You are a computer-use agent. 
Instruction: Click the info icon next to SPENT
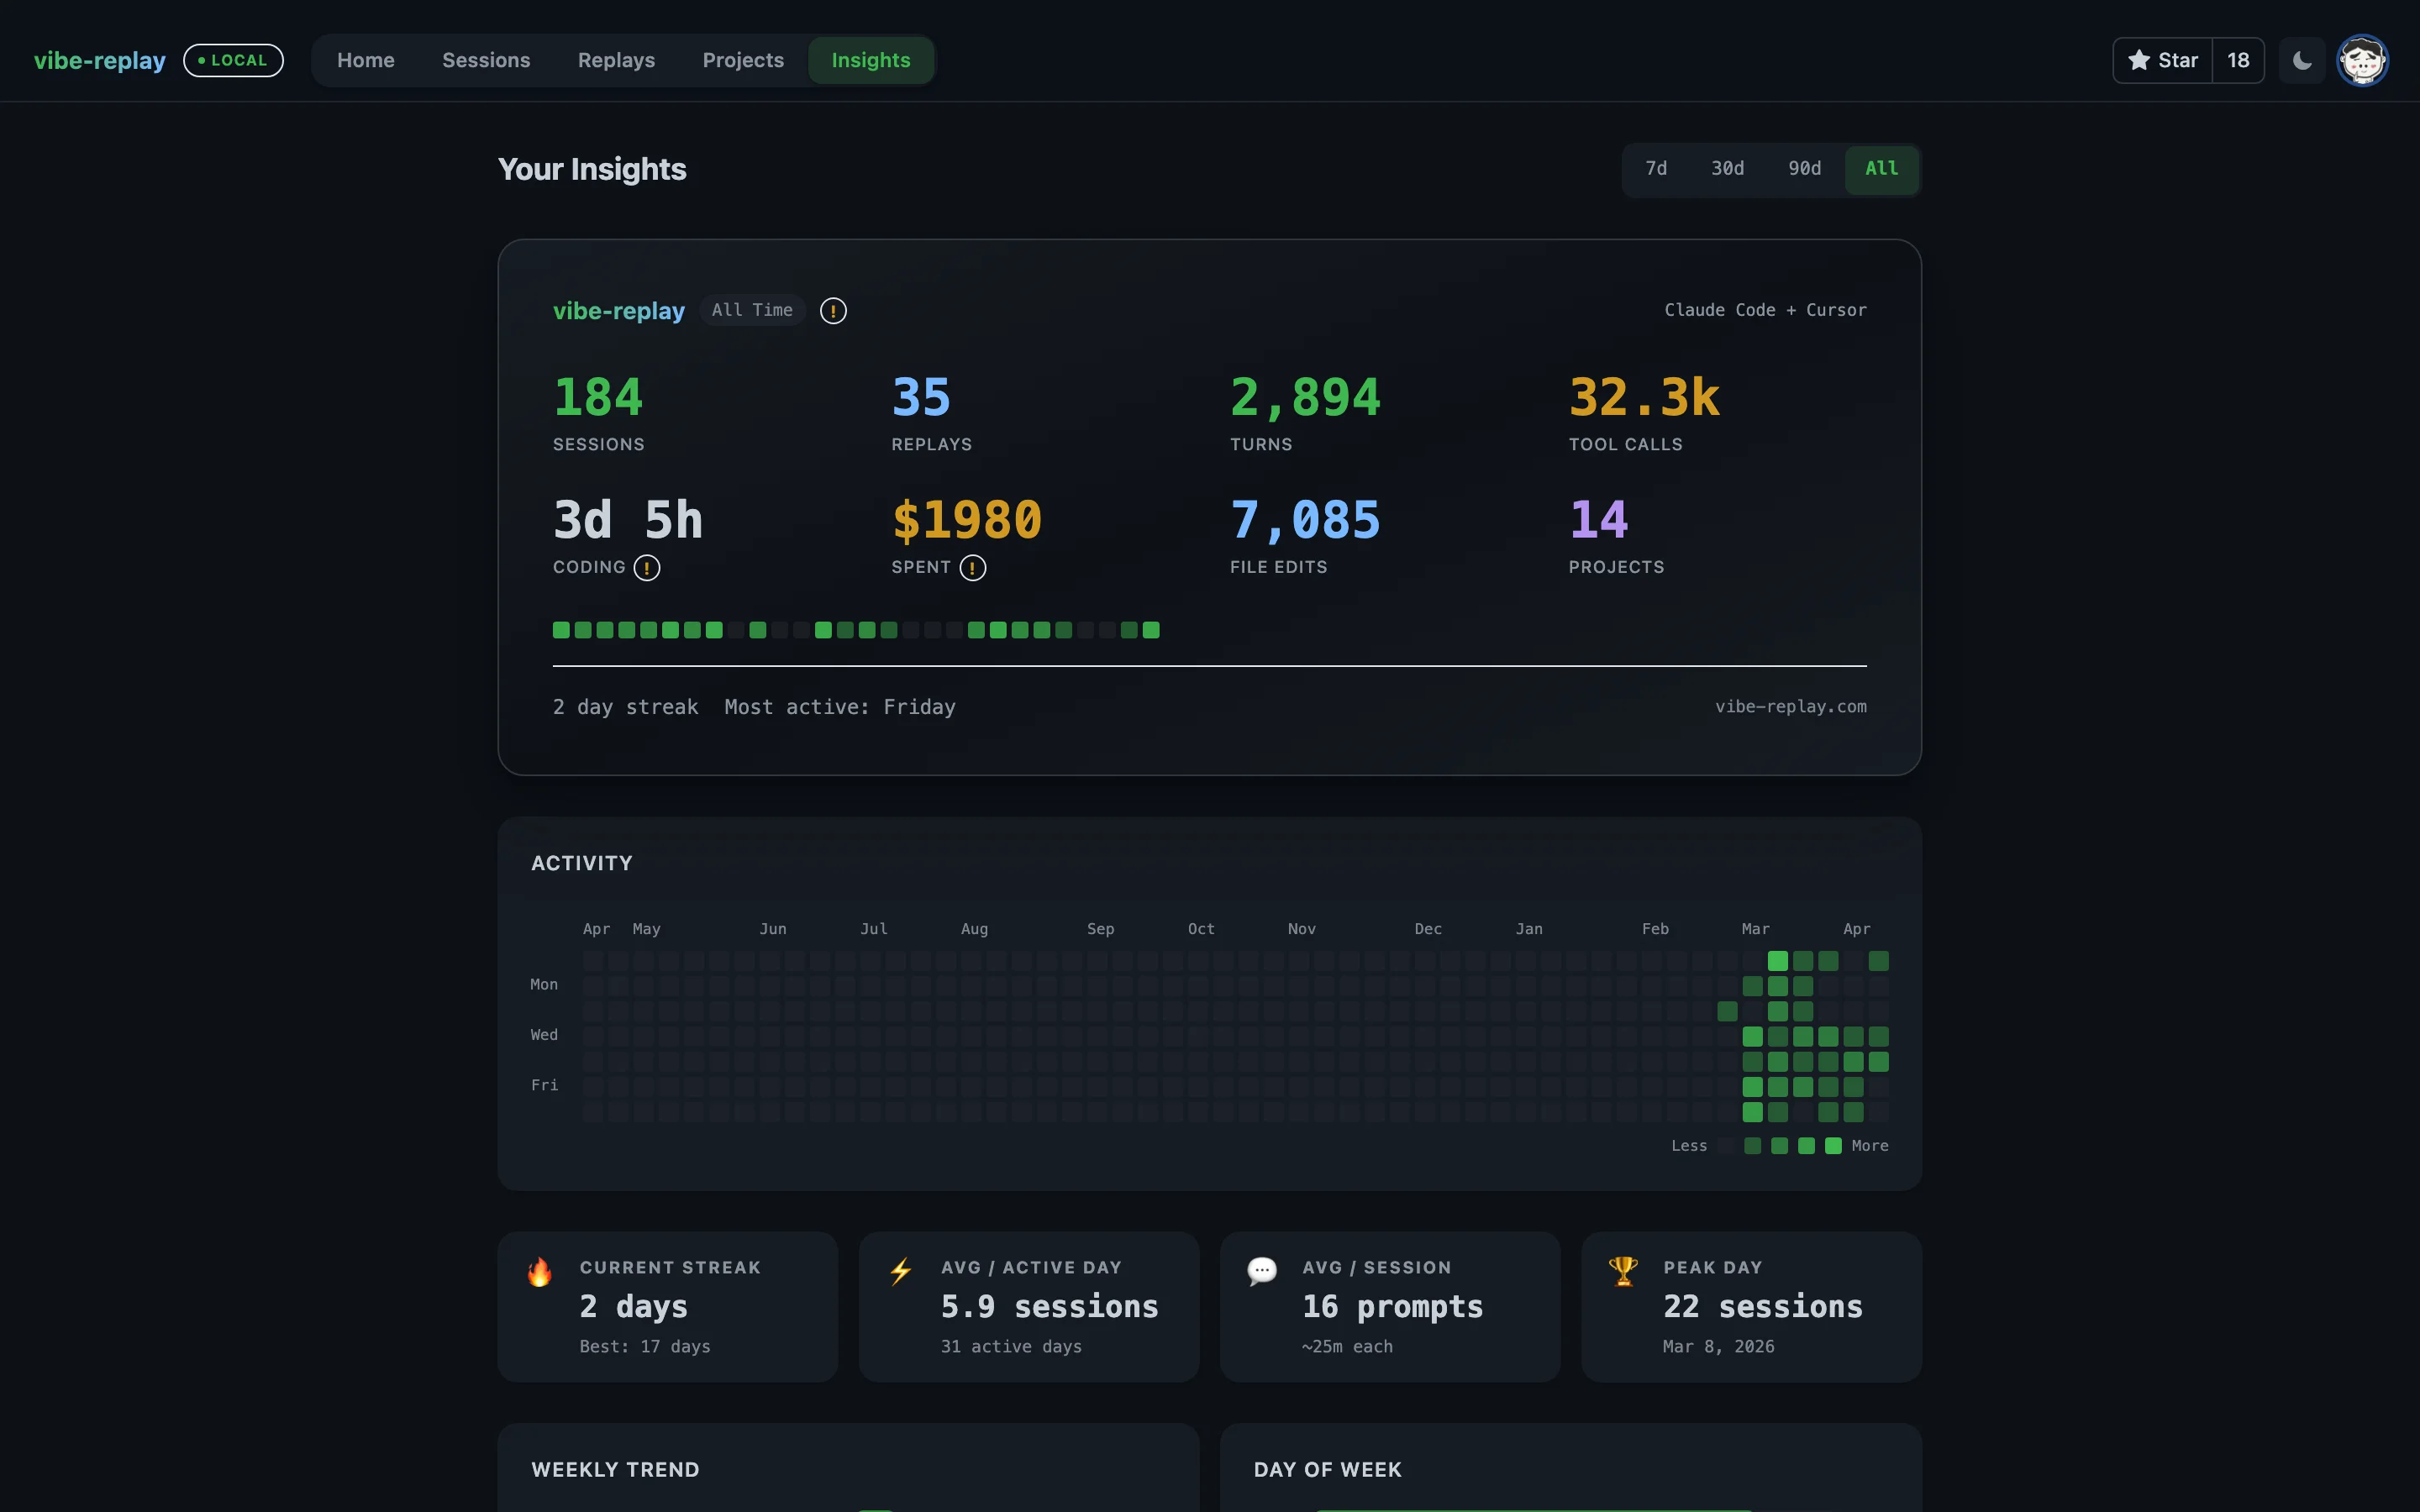pos(973,568)
